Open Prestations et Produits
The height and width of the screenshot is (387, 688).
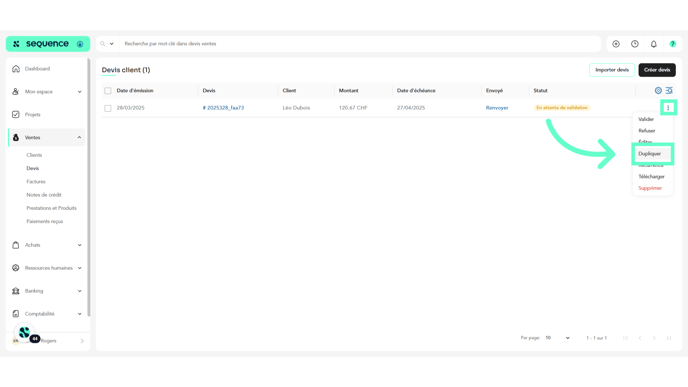click(x=51, y=208)
